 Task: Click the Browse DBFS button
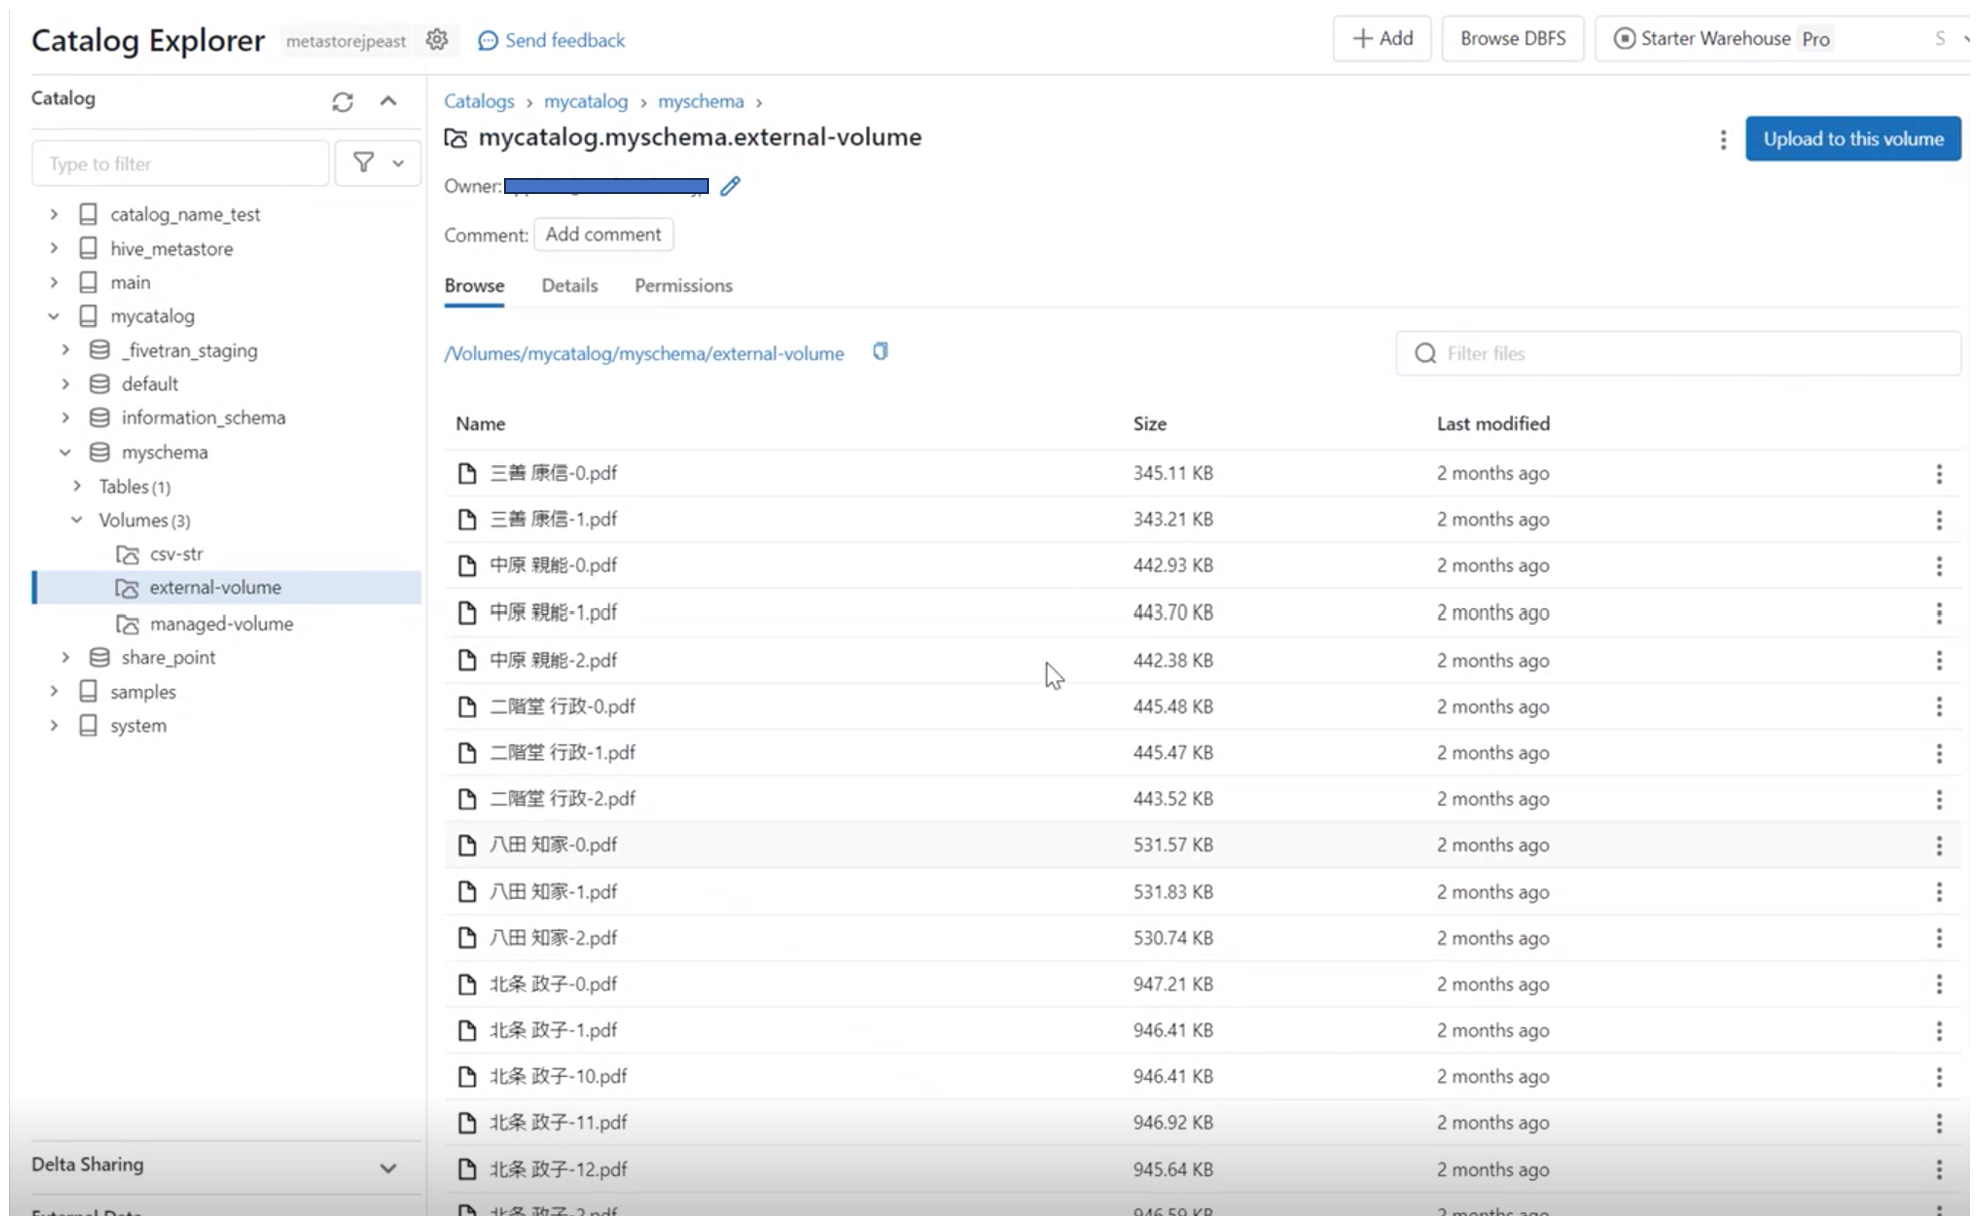(x=1512, y=39)
